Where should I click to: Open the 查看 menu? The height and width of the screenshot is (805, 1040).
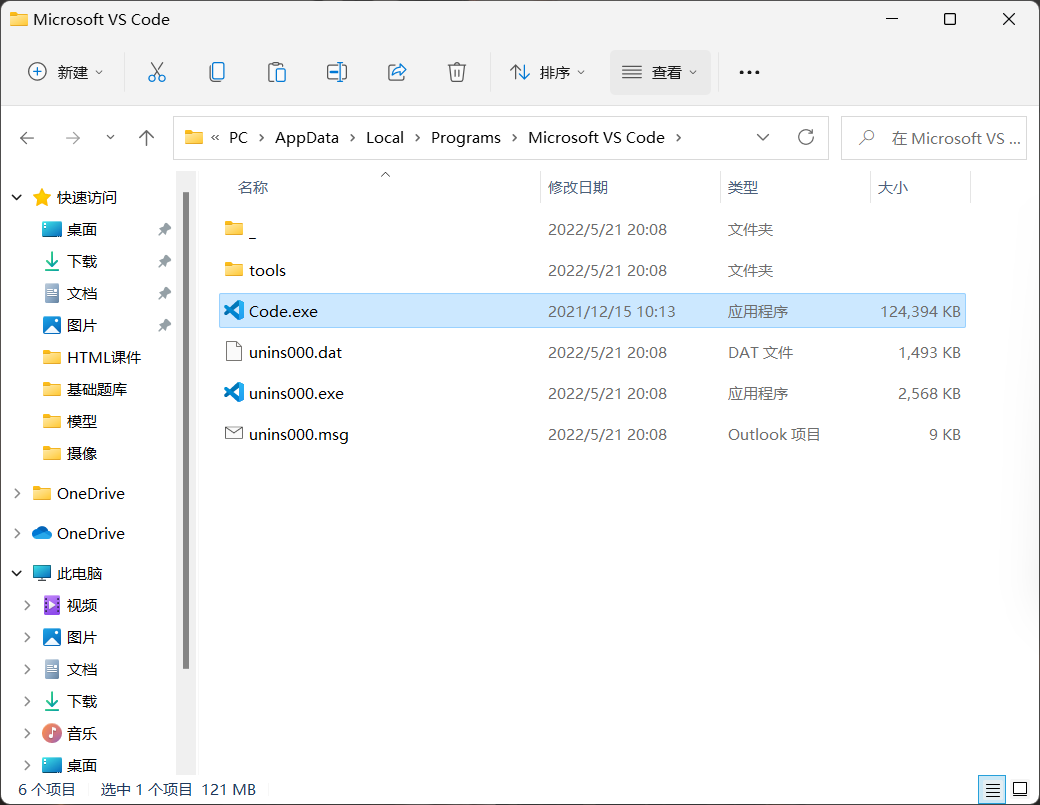point(660,72)
